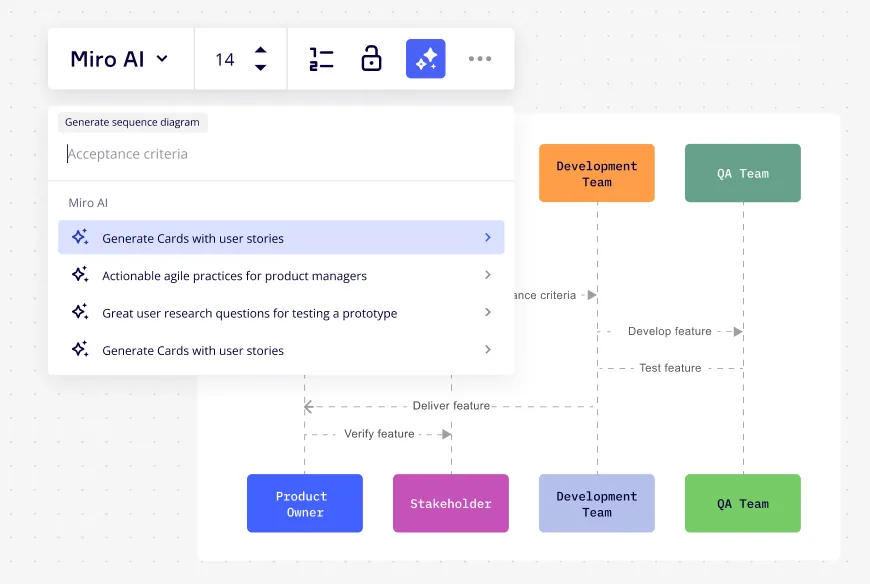Viewport: 870px width, 584px height.
Task: Expand chevron beside Actionable agile practices
Action: 488,275
